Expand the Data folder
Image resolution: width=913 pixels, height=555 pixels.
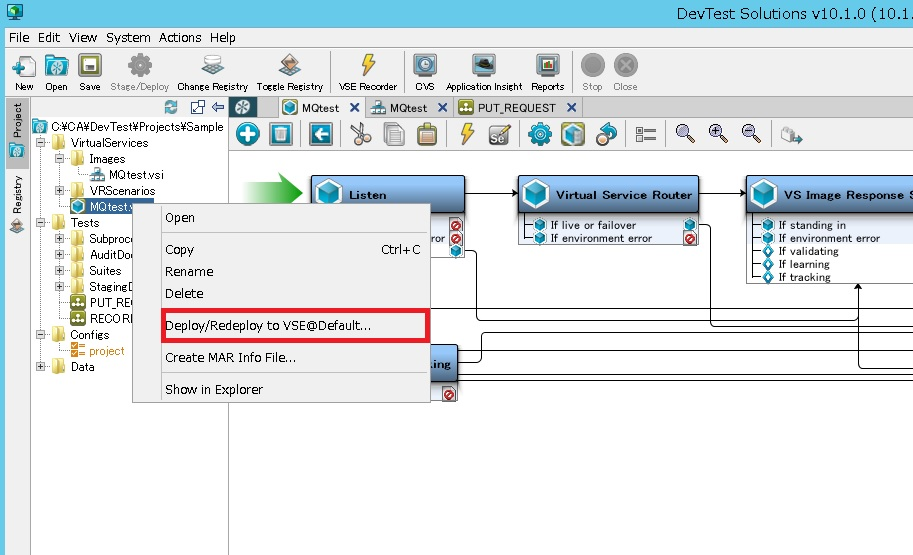click(41, 367)
